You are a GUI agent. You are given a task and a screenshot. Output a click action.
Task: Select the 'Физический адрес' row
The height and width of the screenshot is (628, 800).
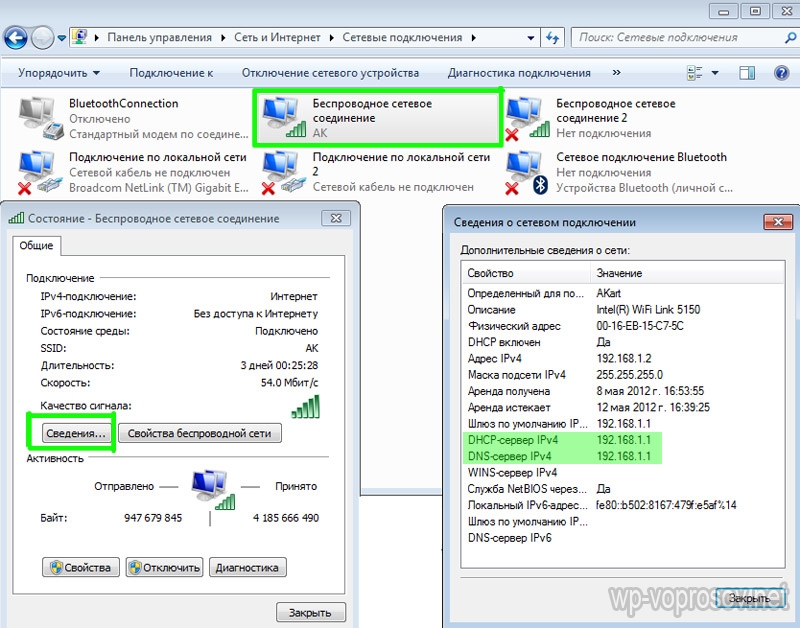click(623, 326)
